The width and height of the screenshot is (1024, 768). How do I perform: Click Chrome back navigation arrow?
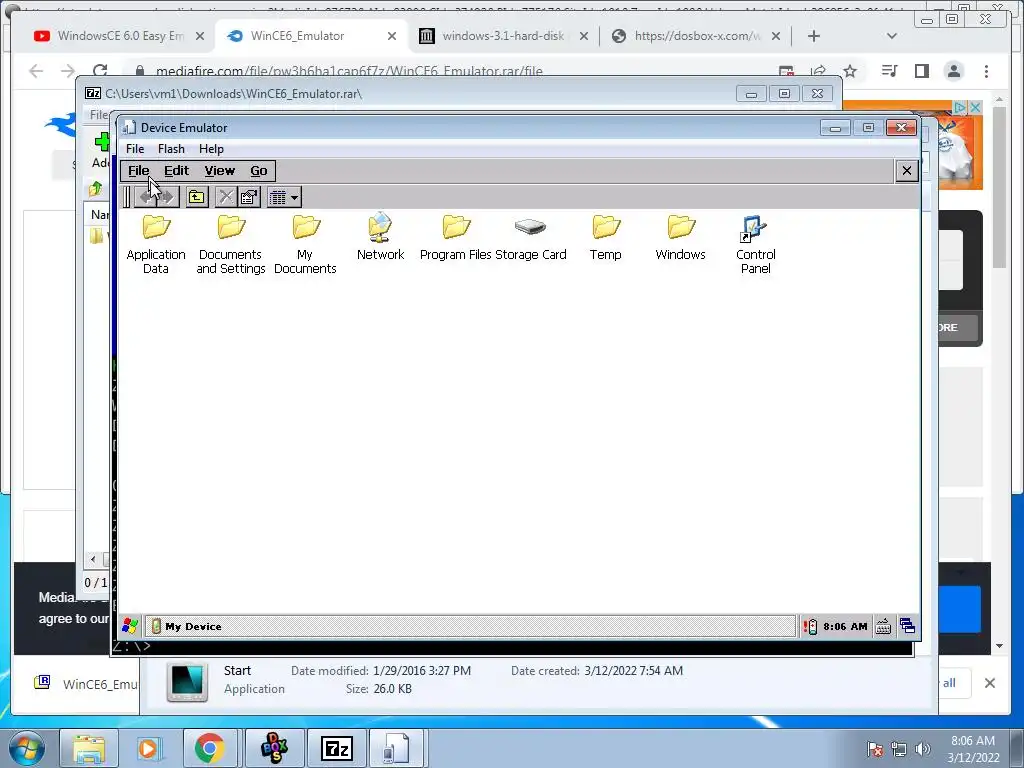[36, 71]
